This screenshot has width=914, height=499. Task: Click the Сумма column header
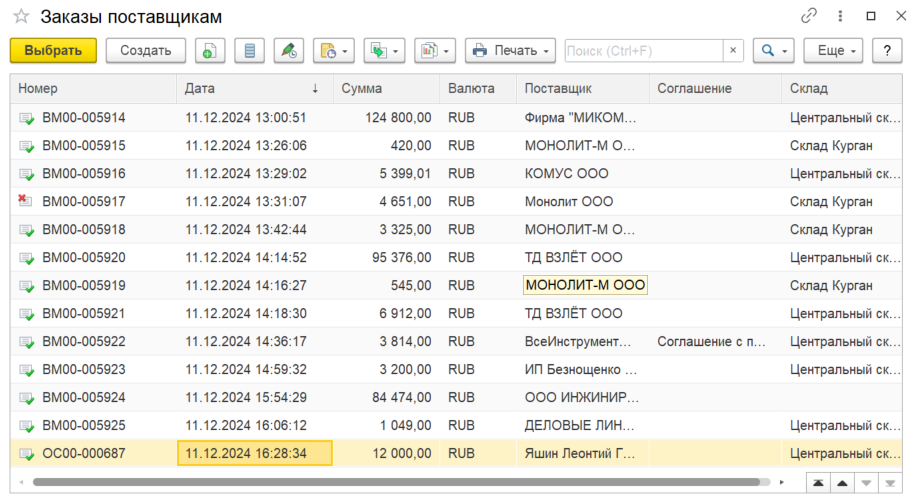click(386, 89)
